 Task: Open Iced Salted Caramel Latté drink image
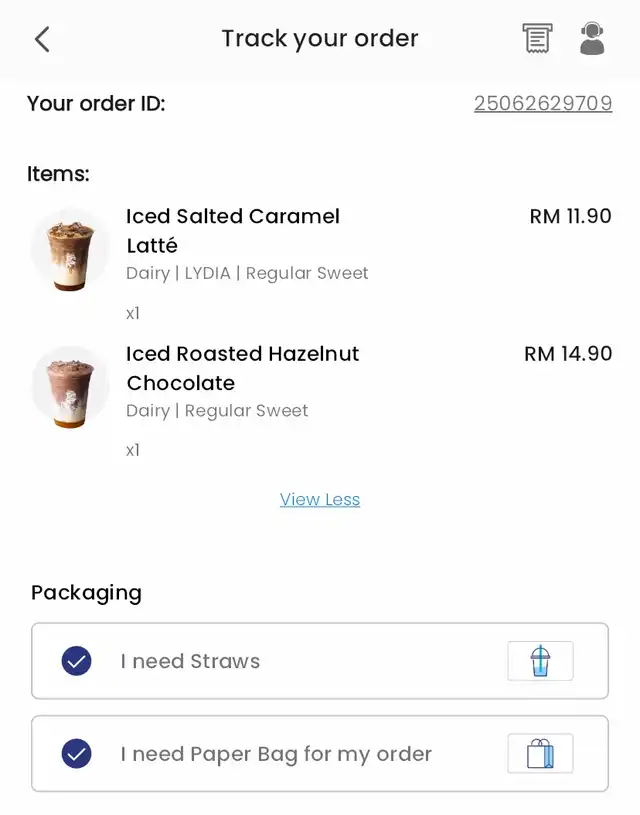(69, 251)
